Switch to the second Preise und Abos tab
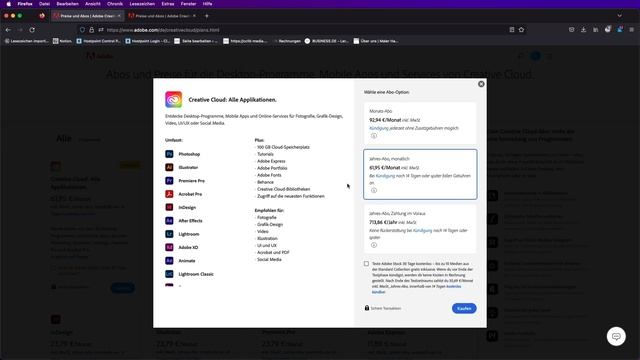This screenshot has width=640, height=360. (x=162, y=16)
